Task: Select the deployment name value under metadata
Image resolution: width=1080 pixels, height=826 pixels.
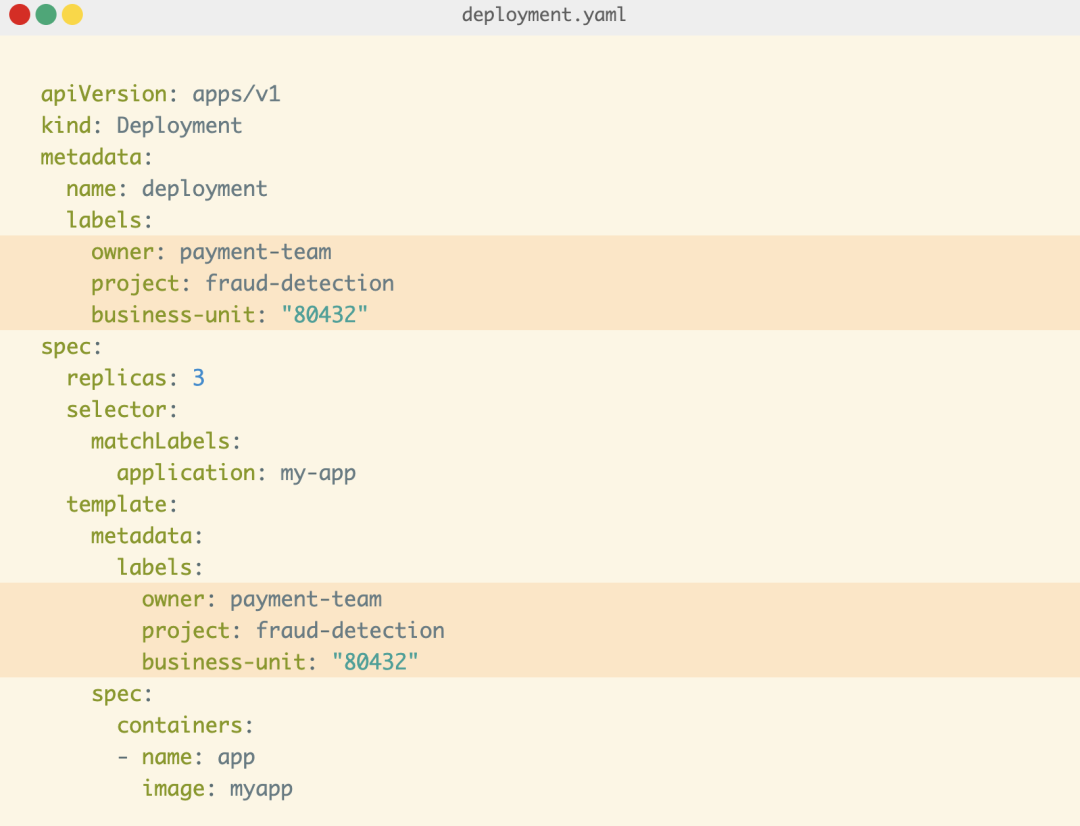Action: coord(204,188)
